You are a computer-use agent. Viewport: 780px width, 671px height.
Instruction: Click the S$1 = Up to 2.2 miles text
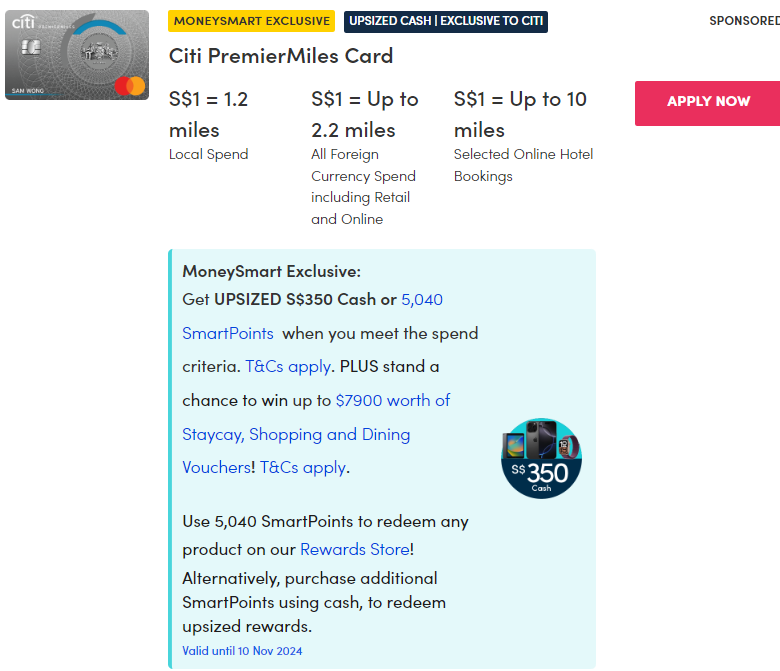tap(365, 114)
